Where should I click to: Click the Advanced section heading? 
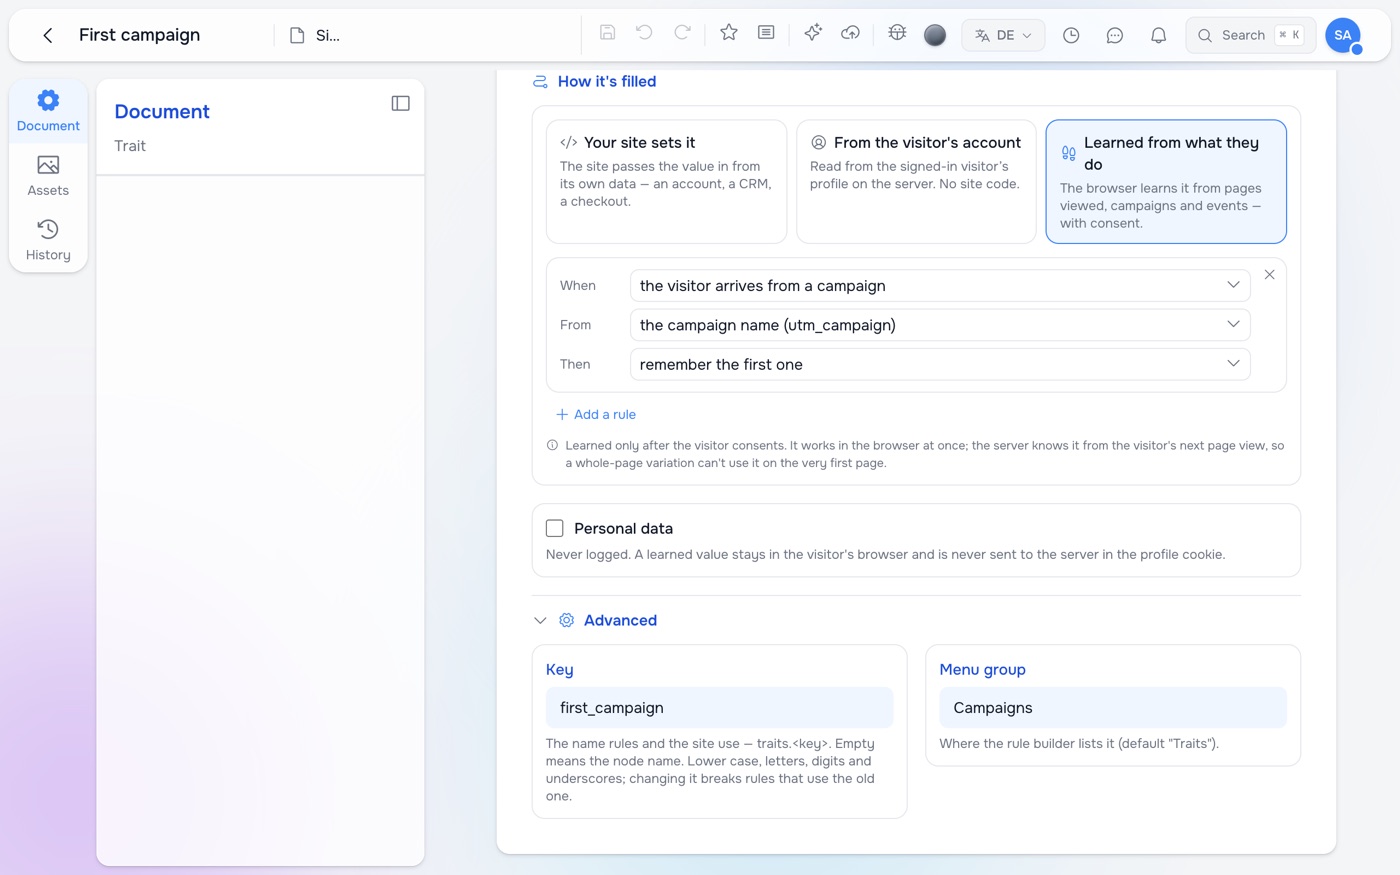[620, 620]
